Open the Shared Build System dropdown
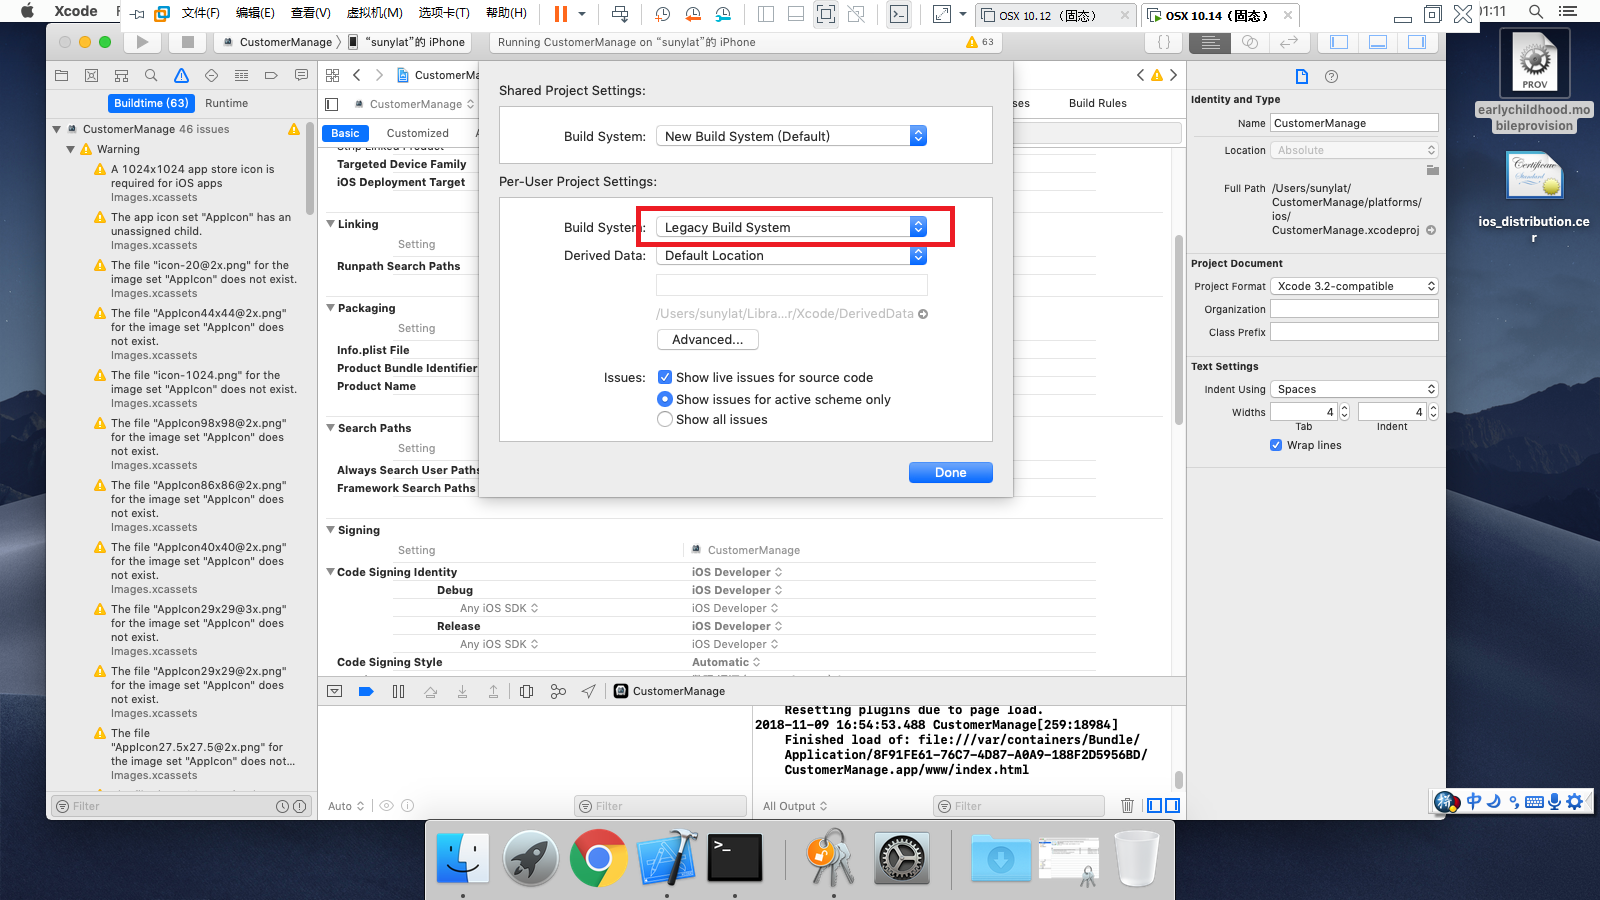 click(x=791, y=136)
